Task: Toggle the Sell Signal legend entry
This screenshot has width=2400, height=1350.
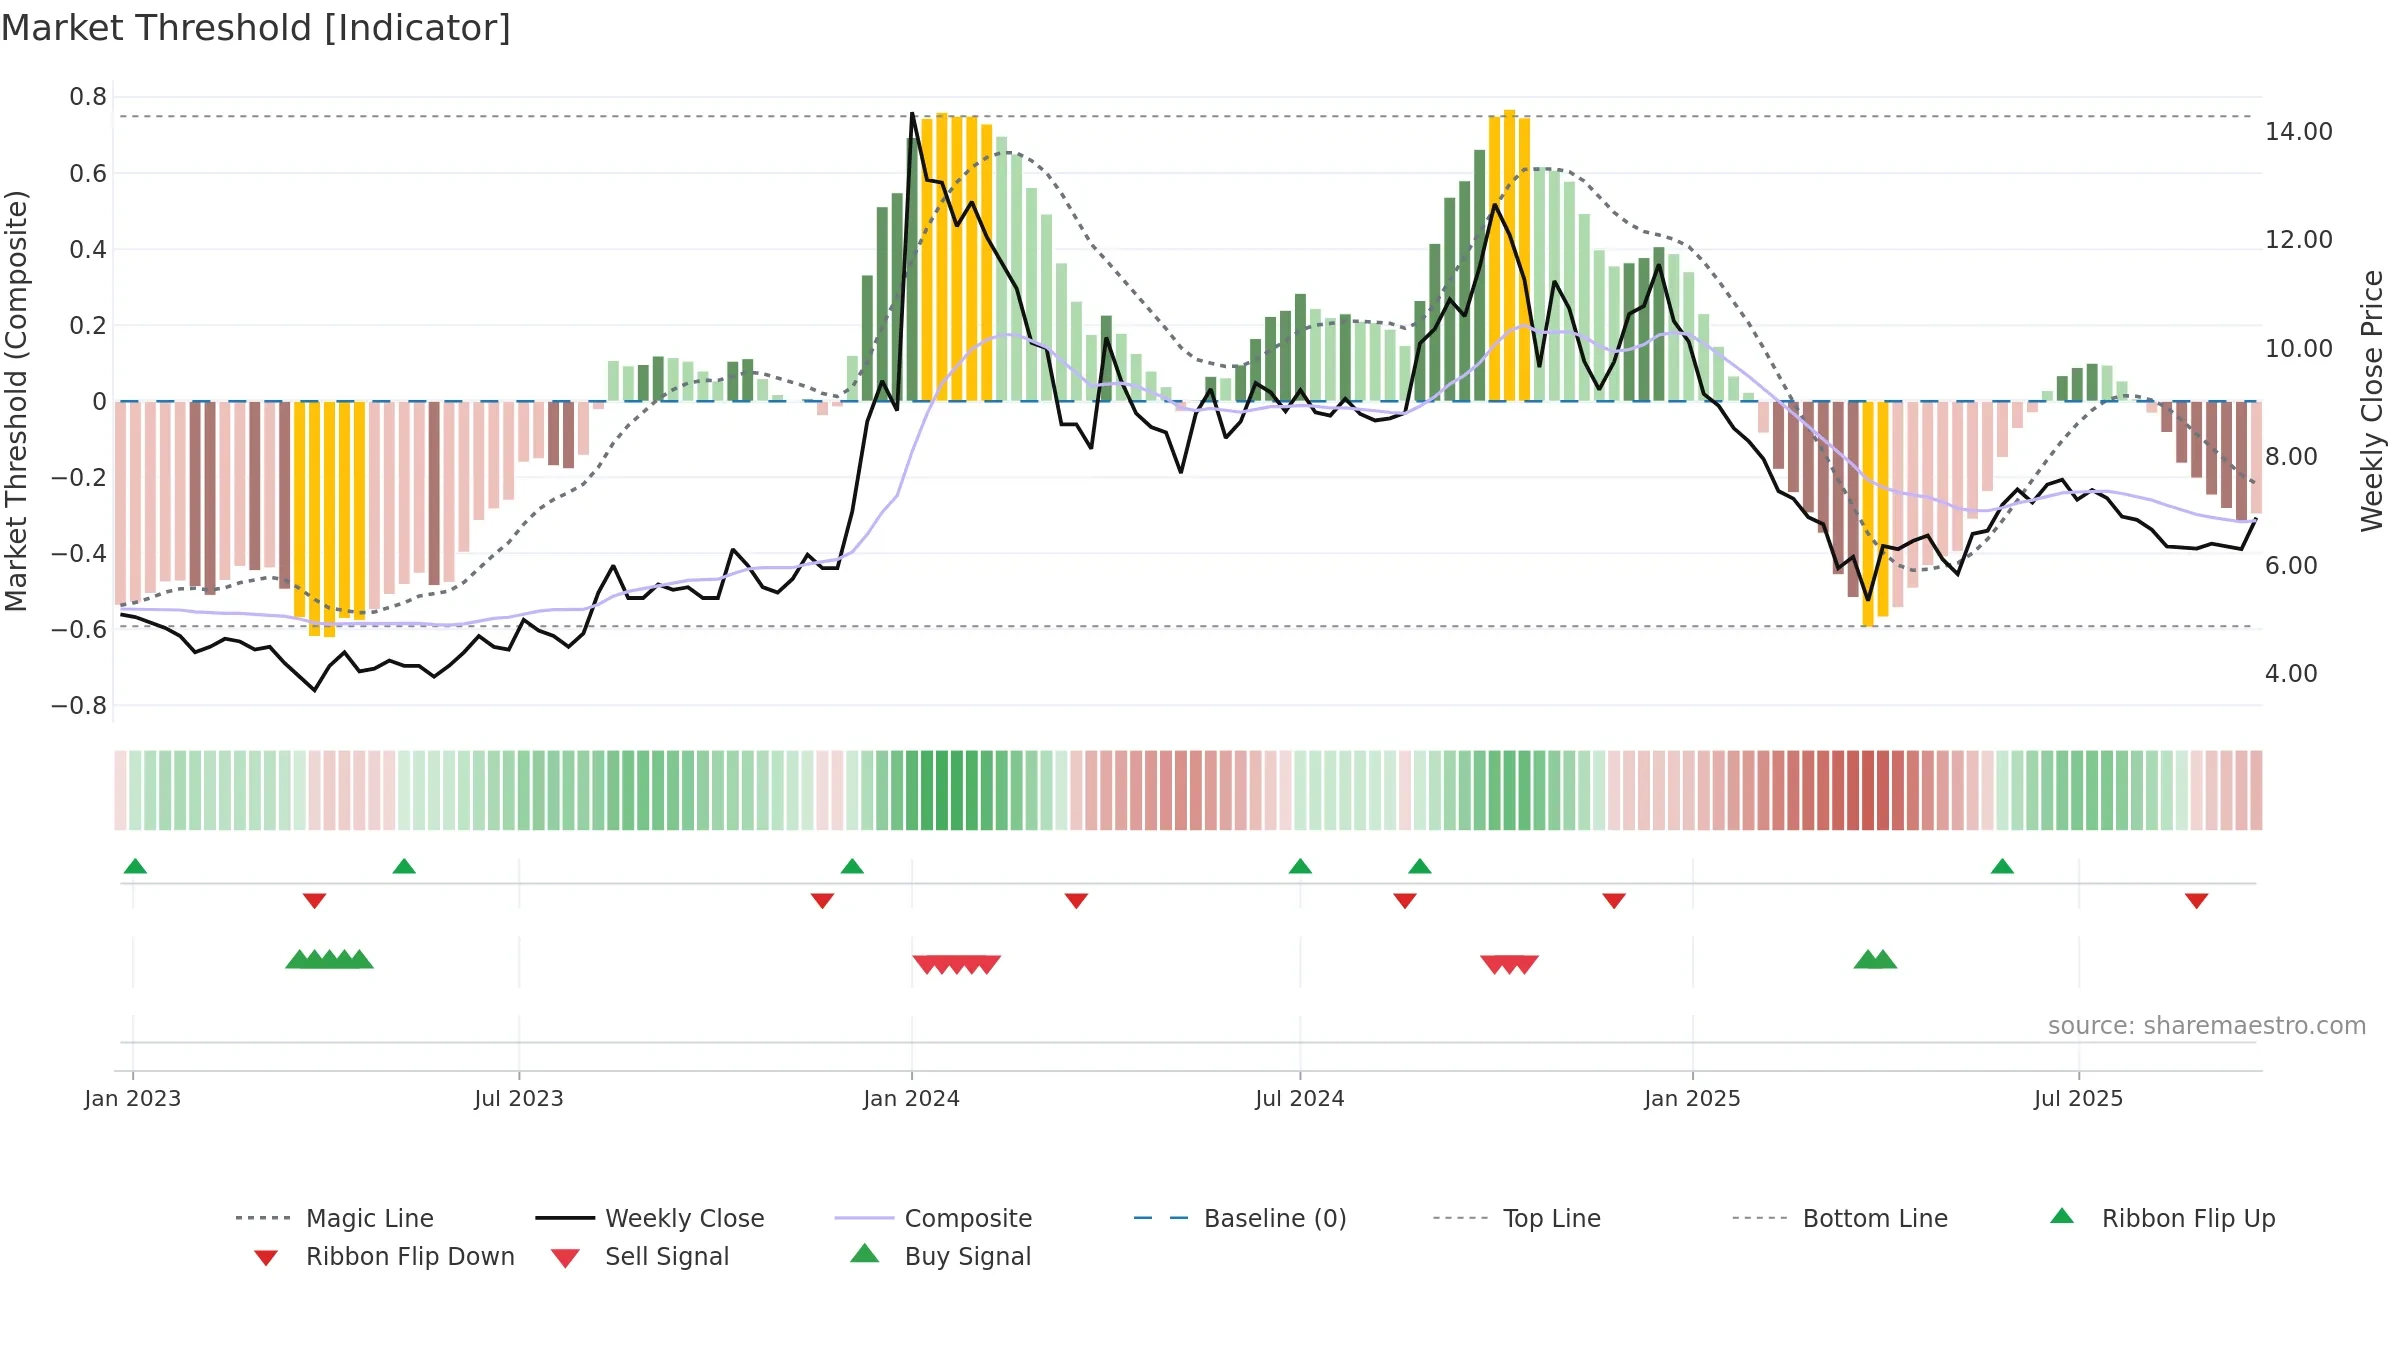Action: (x=640, y=1256)
